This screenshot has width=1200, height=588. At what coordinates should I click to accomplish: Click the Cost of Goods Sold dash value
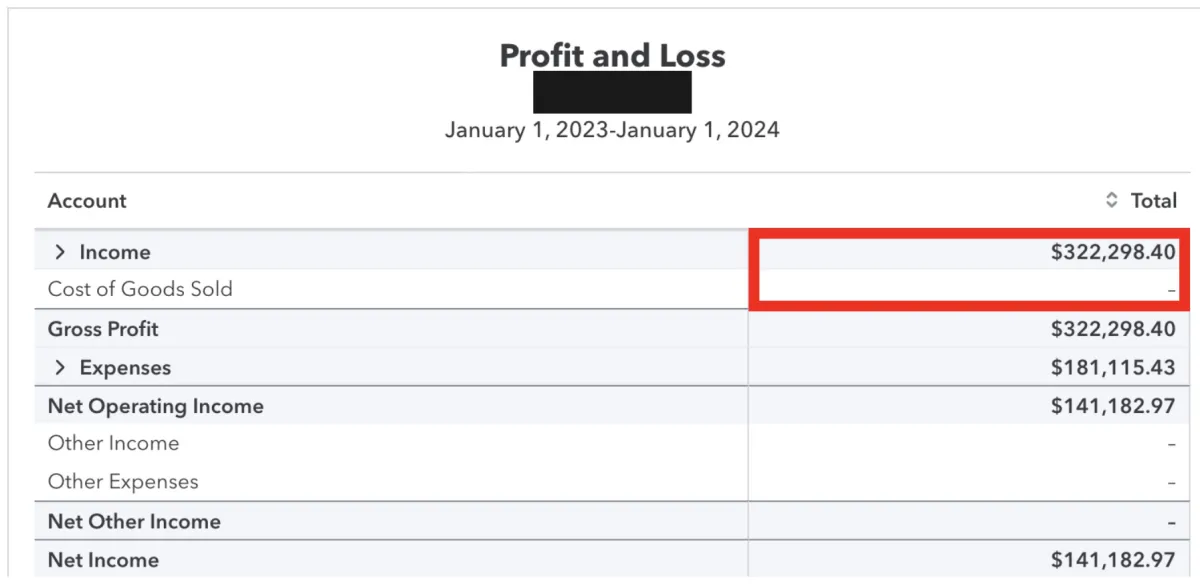point(1171,291)
